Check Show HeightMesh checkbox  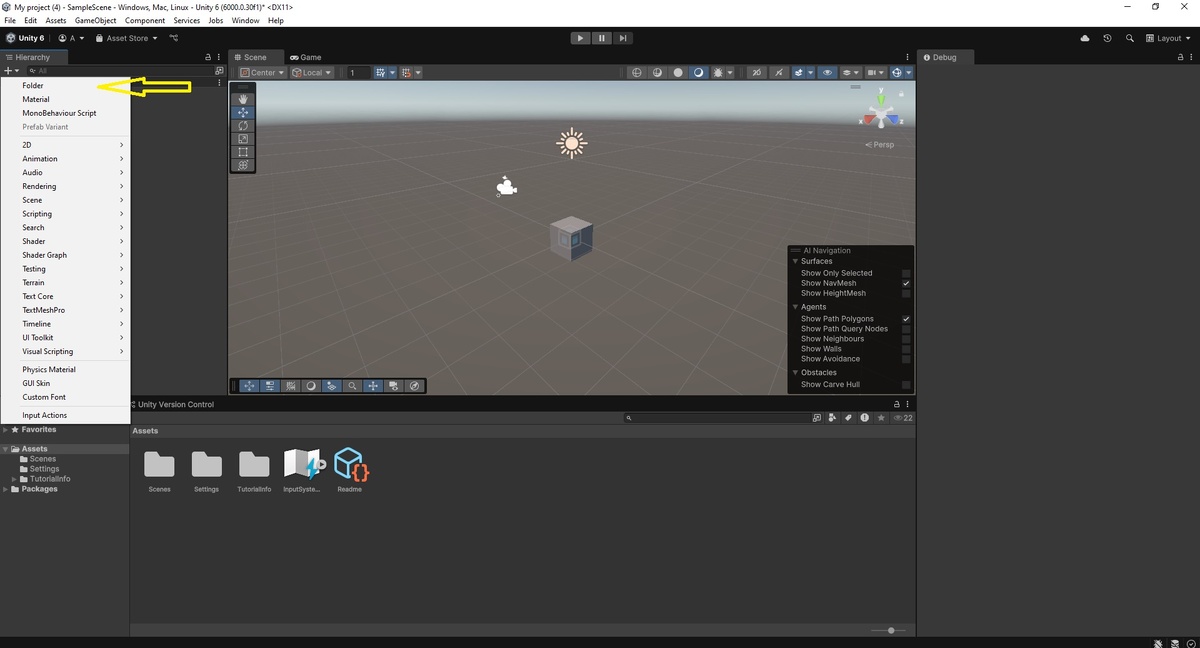[906, 293]
